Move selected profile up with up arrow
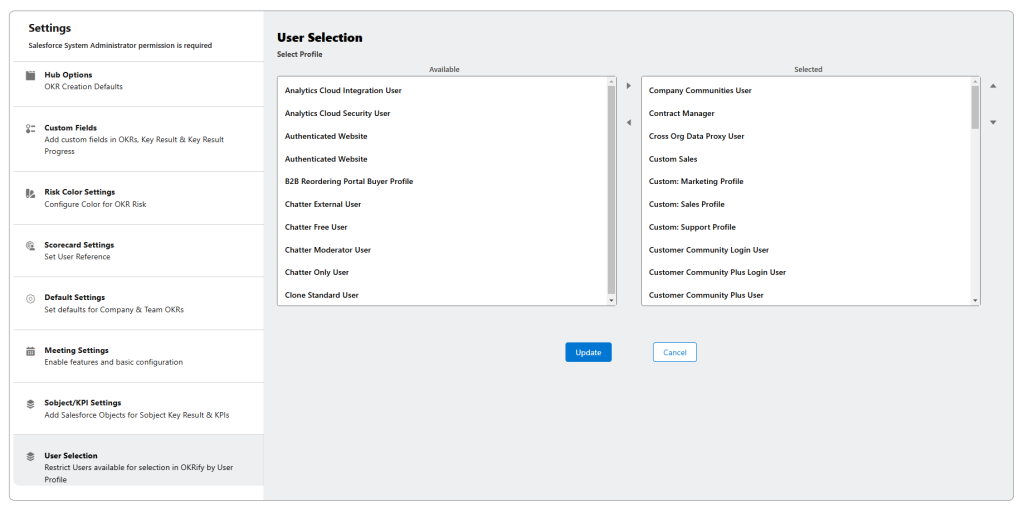 993,86
